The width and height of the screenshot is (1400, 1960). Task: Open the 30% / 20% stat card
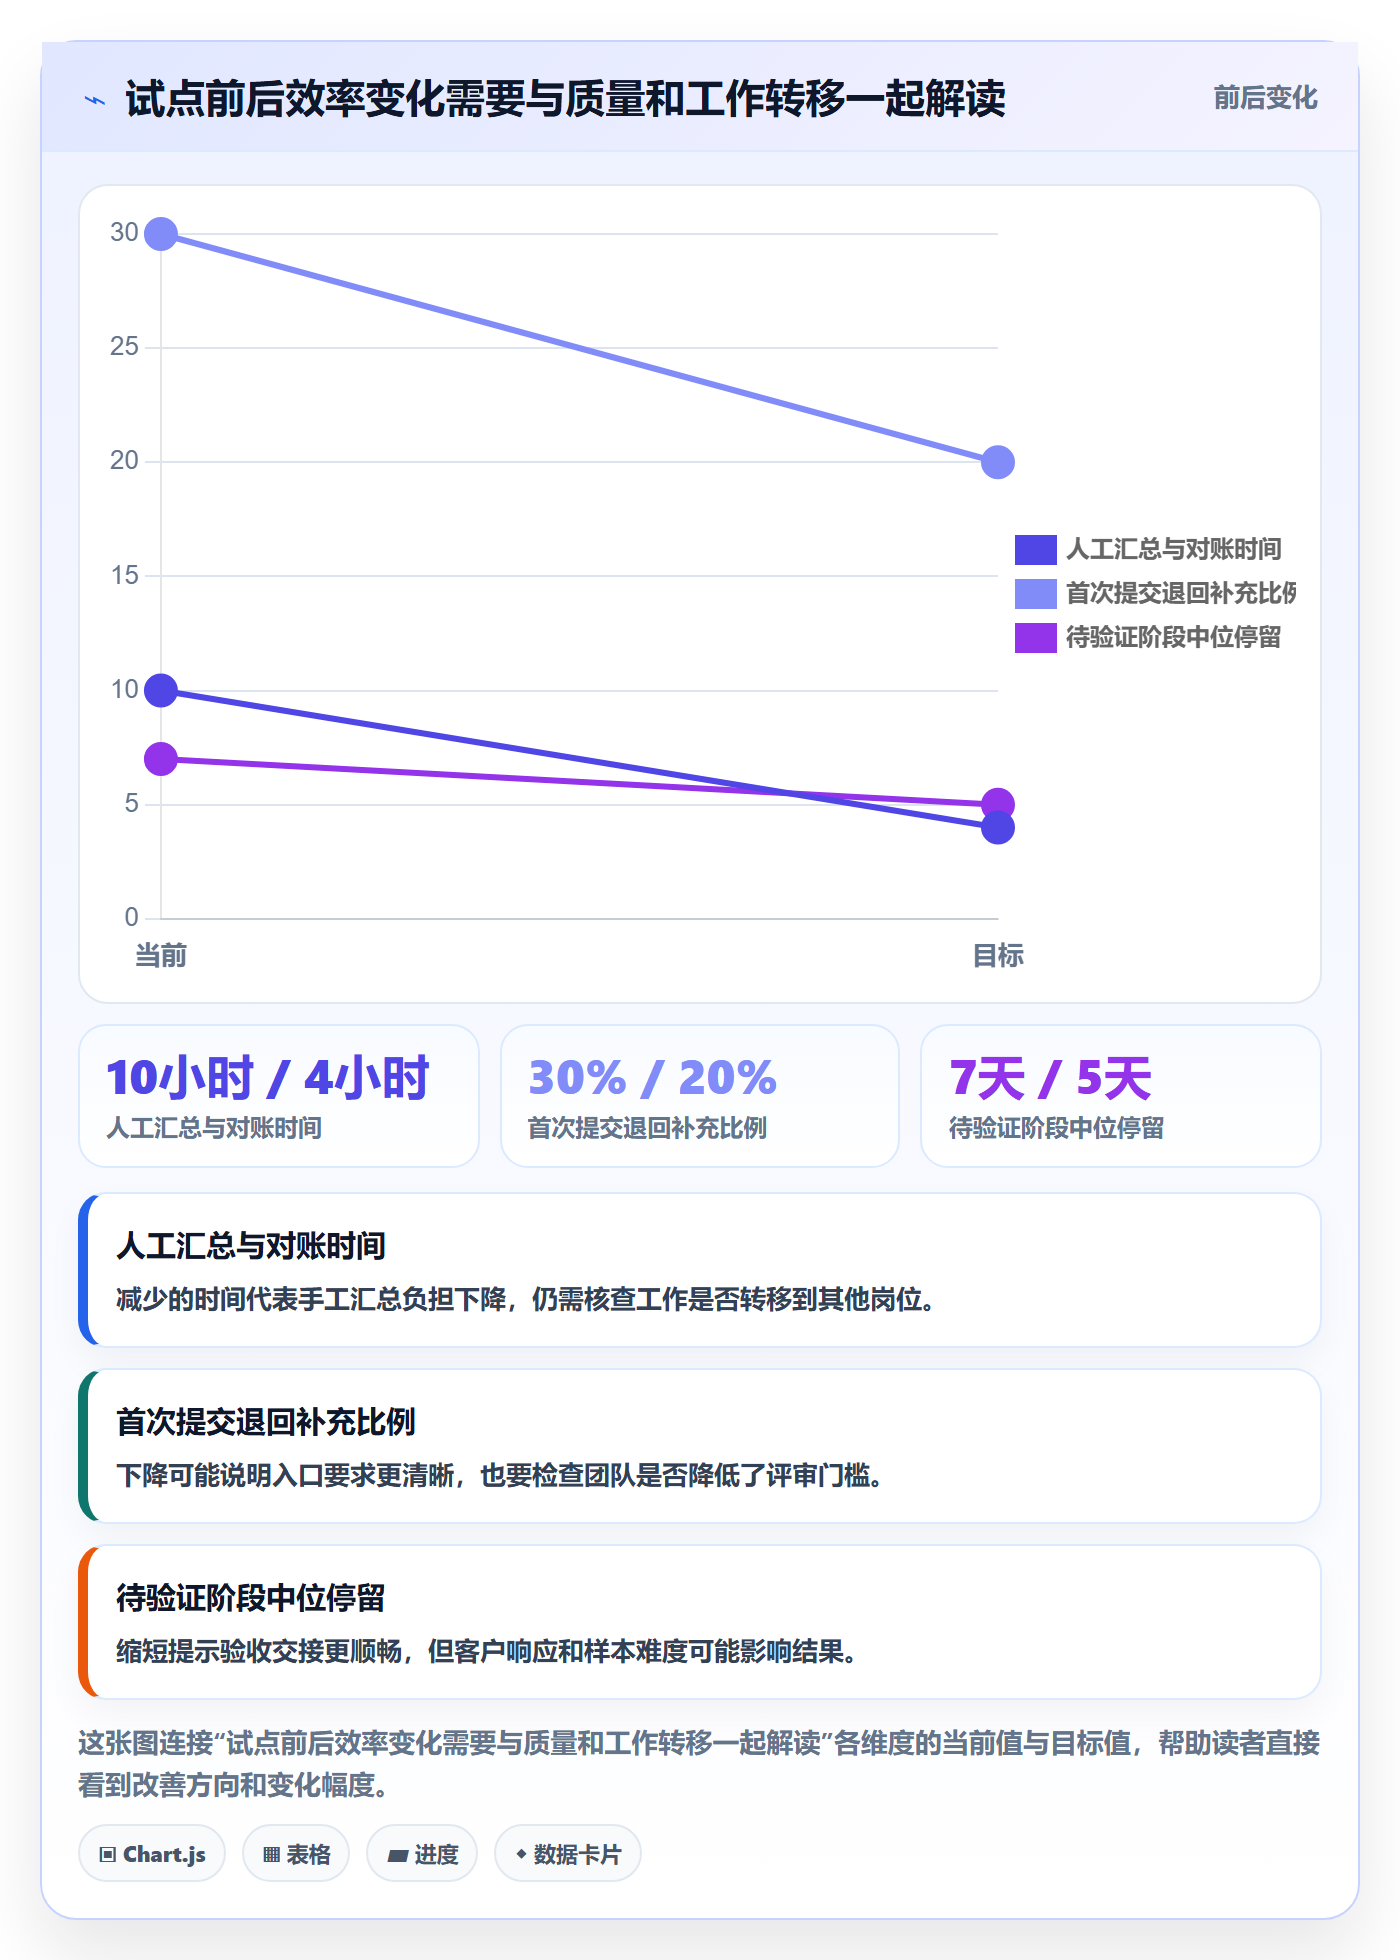point(700,1096)
